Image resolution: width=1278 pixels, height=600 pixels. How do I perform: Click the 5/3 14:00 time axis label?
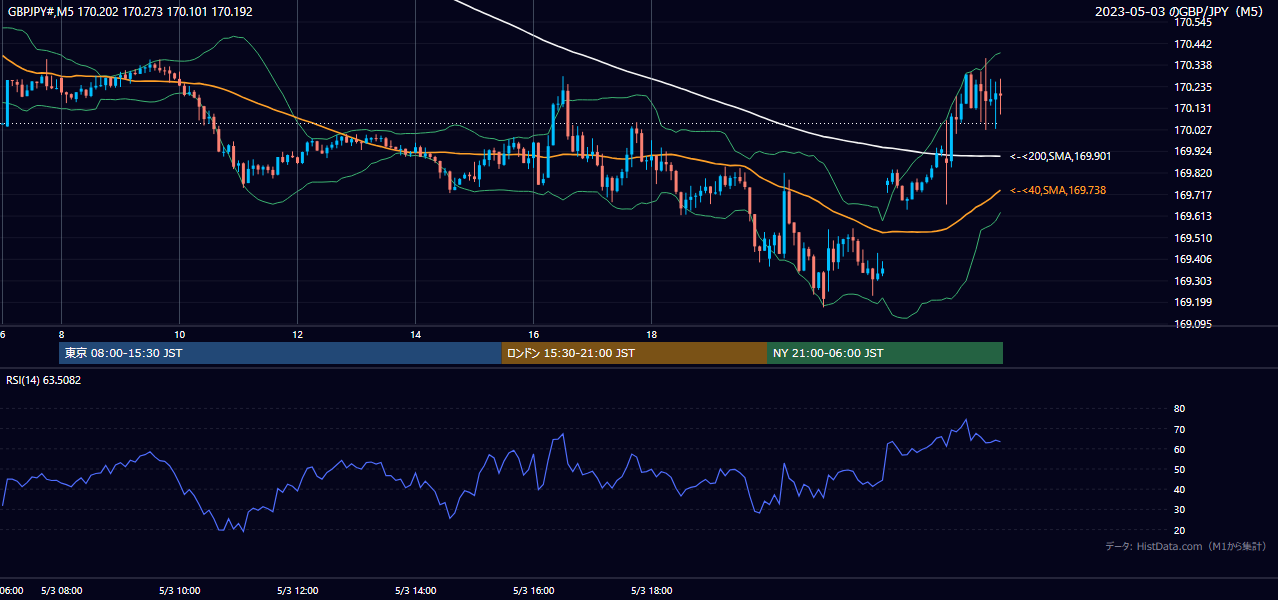[x=415, y=591]
